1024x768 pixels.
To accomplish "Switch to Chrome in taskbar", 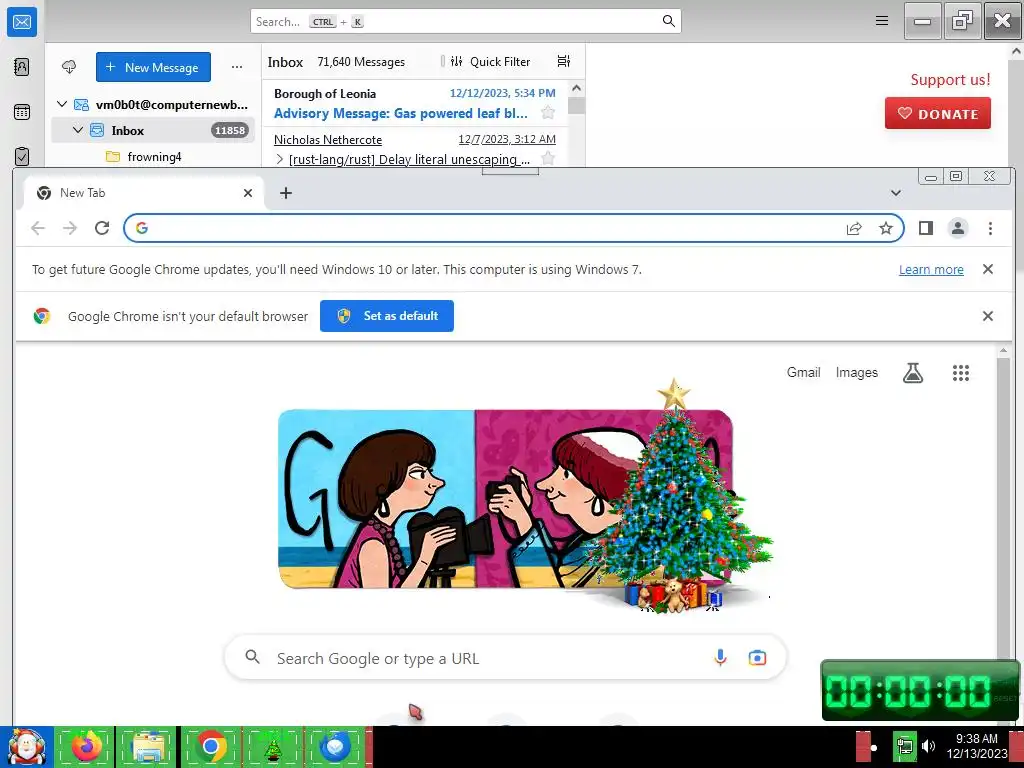I will pos(210,746).
